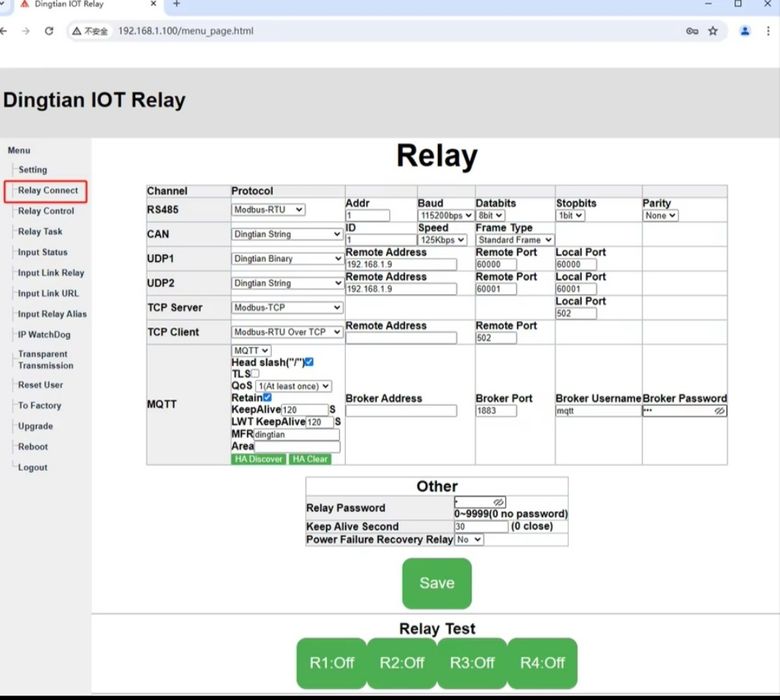
Task: Click the green Save button
Action: (x=437, y=583)
